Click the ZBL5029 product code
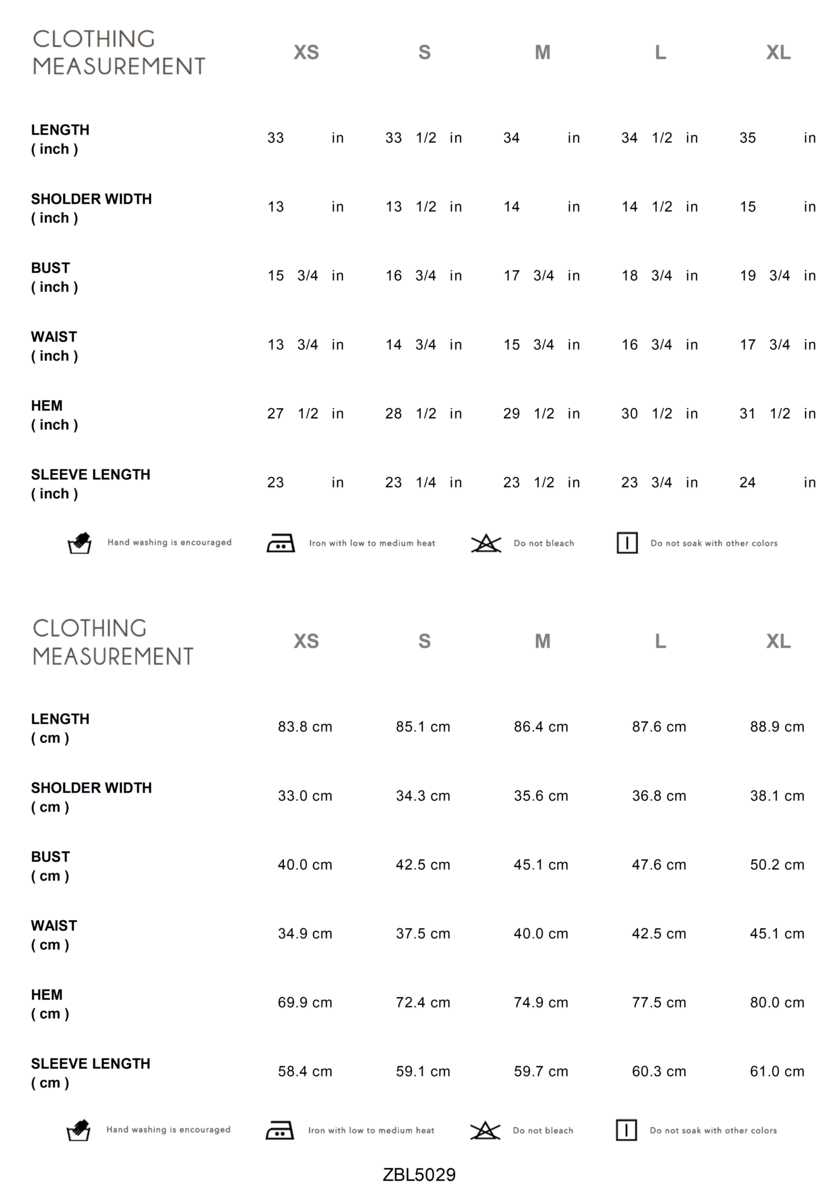Image resolution: width=838 pixels, height=1200 pixels. click(x=419, y=1174)
